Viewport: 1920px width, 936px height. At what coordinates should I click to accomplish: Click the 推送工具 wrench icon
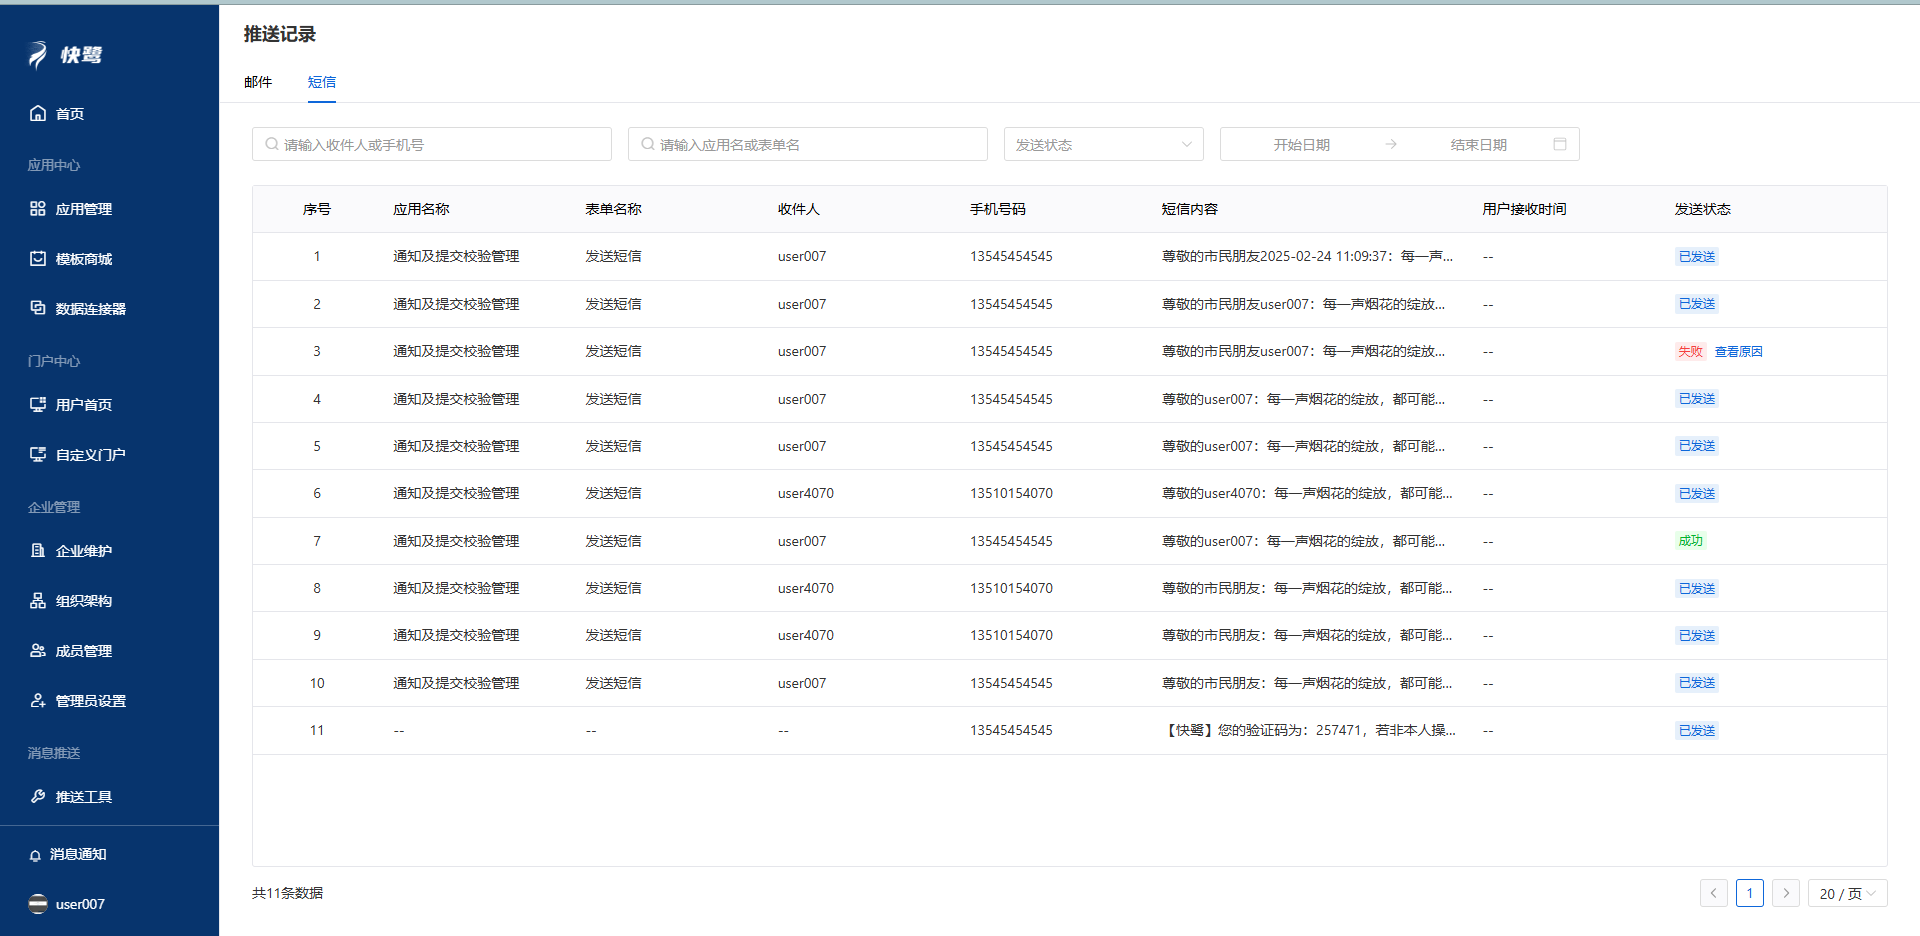38,797
